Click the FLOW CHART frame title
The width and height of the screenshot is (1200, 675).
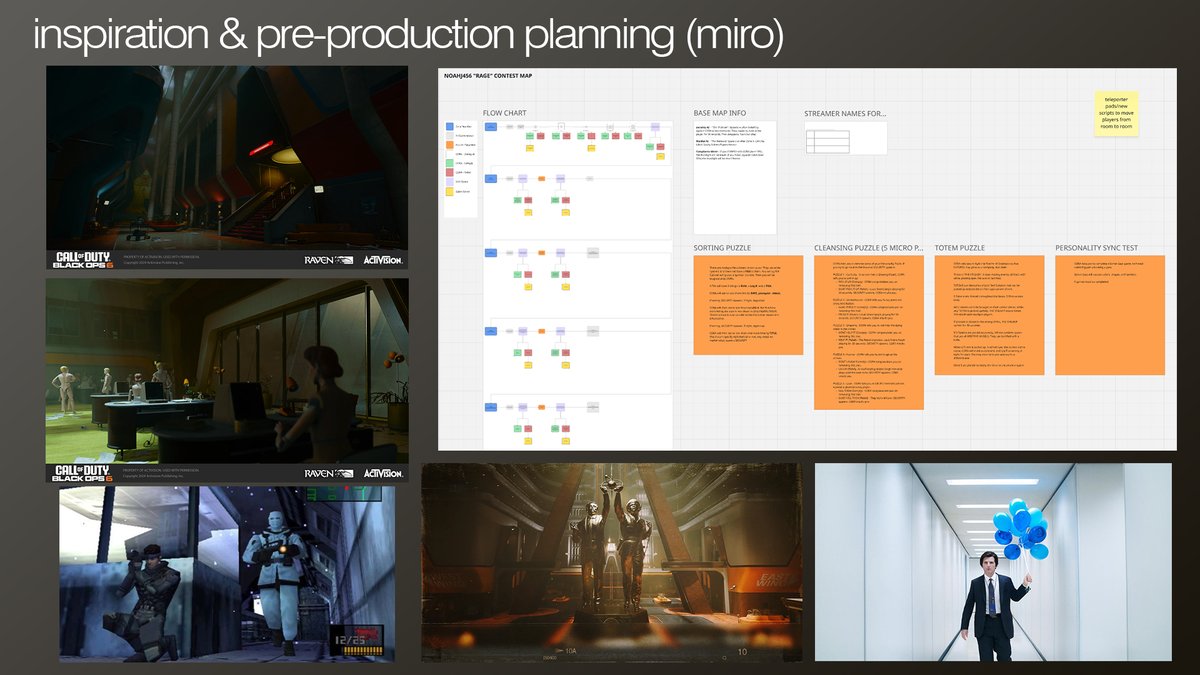coord(504,113)
